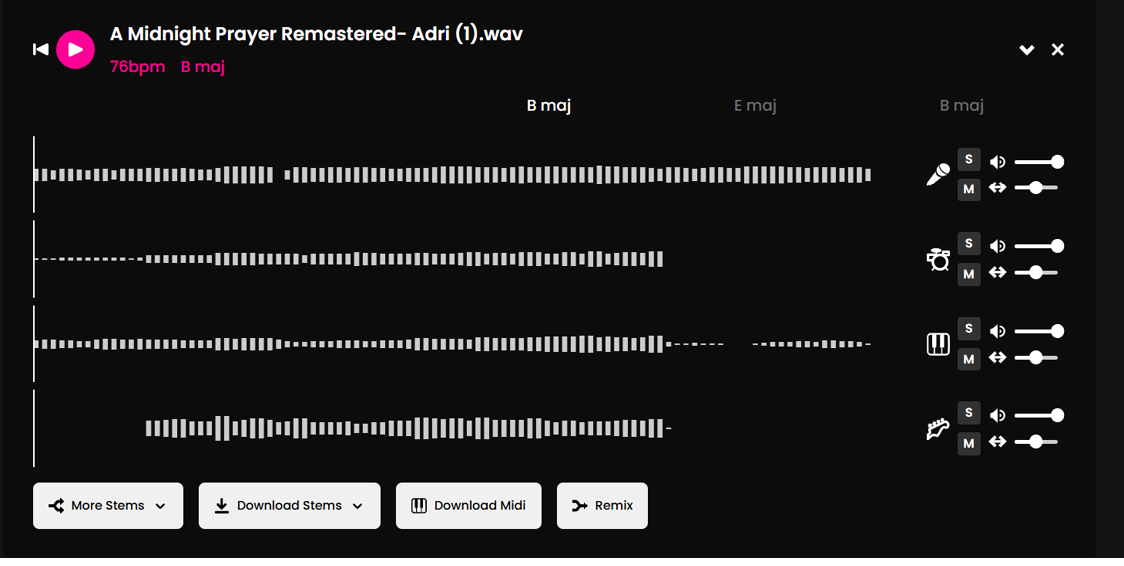Mute the drums stem
This screenshot has height=566, width=1124.
point(968,274)
